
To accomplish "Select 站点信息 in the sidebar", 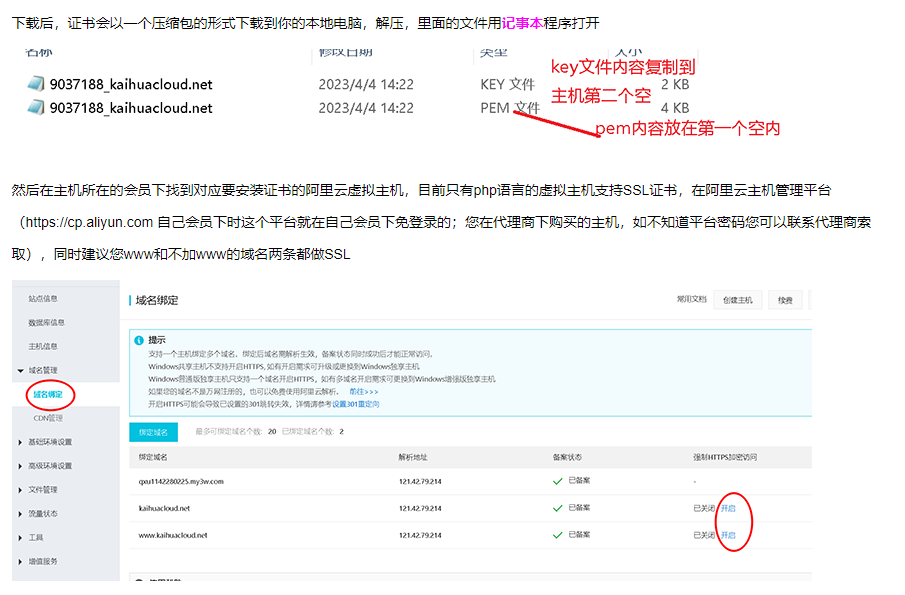I will [x=43, y=298].
